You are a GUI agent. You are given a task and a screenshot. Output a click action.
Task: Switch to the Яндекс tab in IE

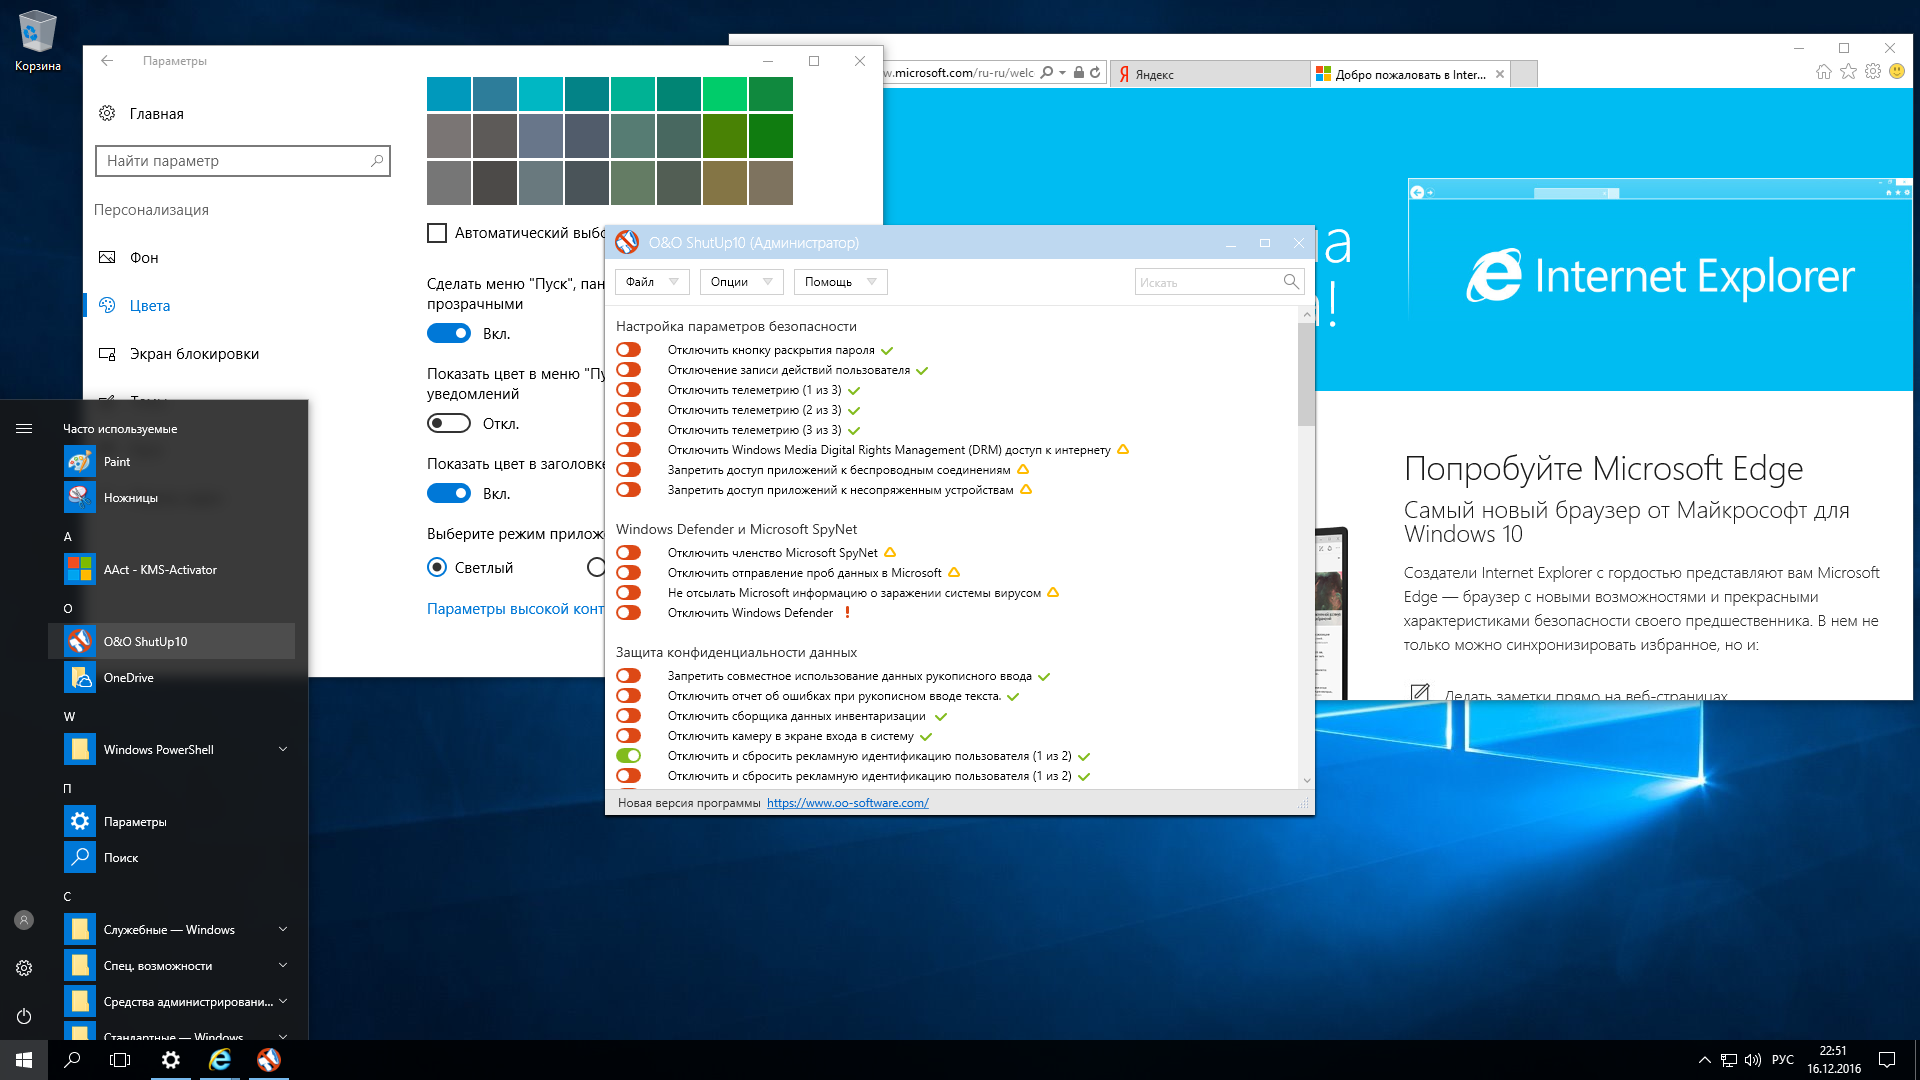(1210, 74)
